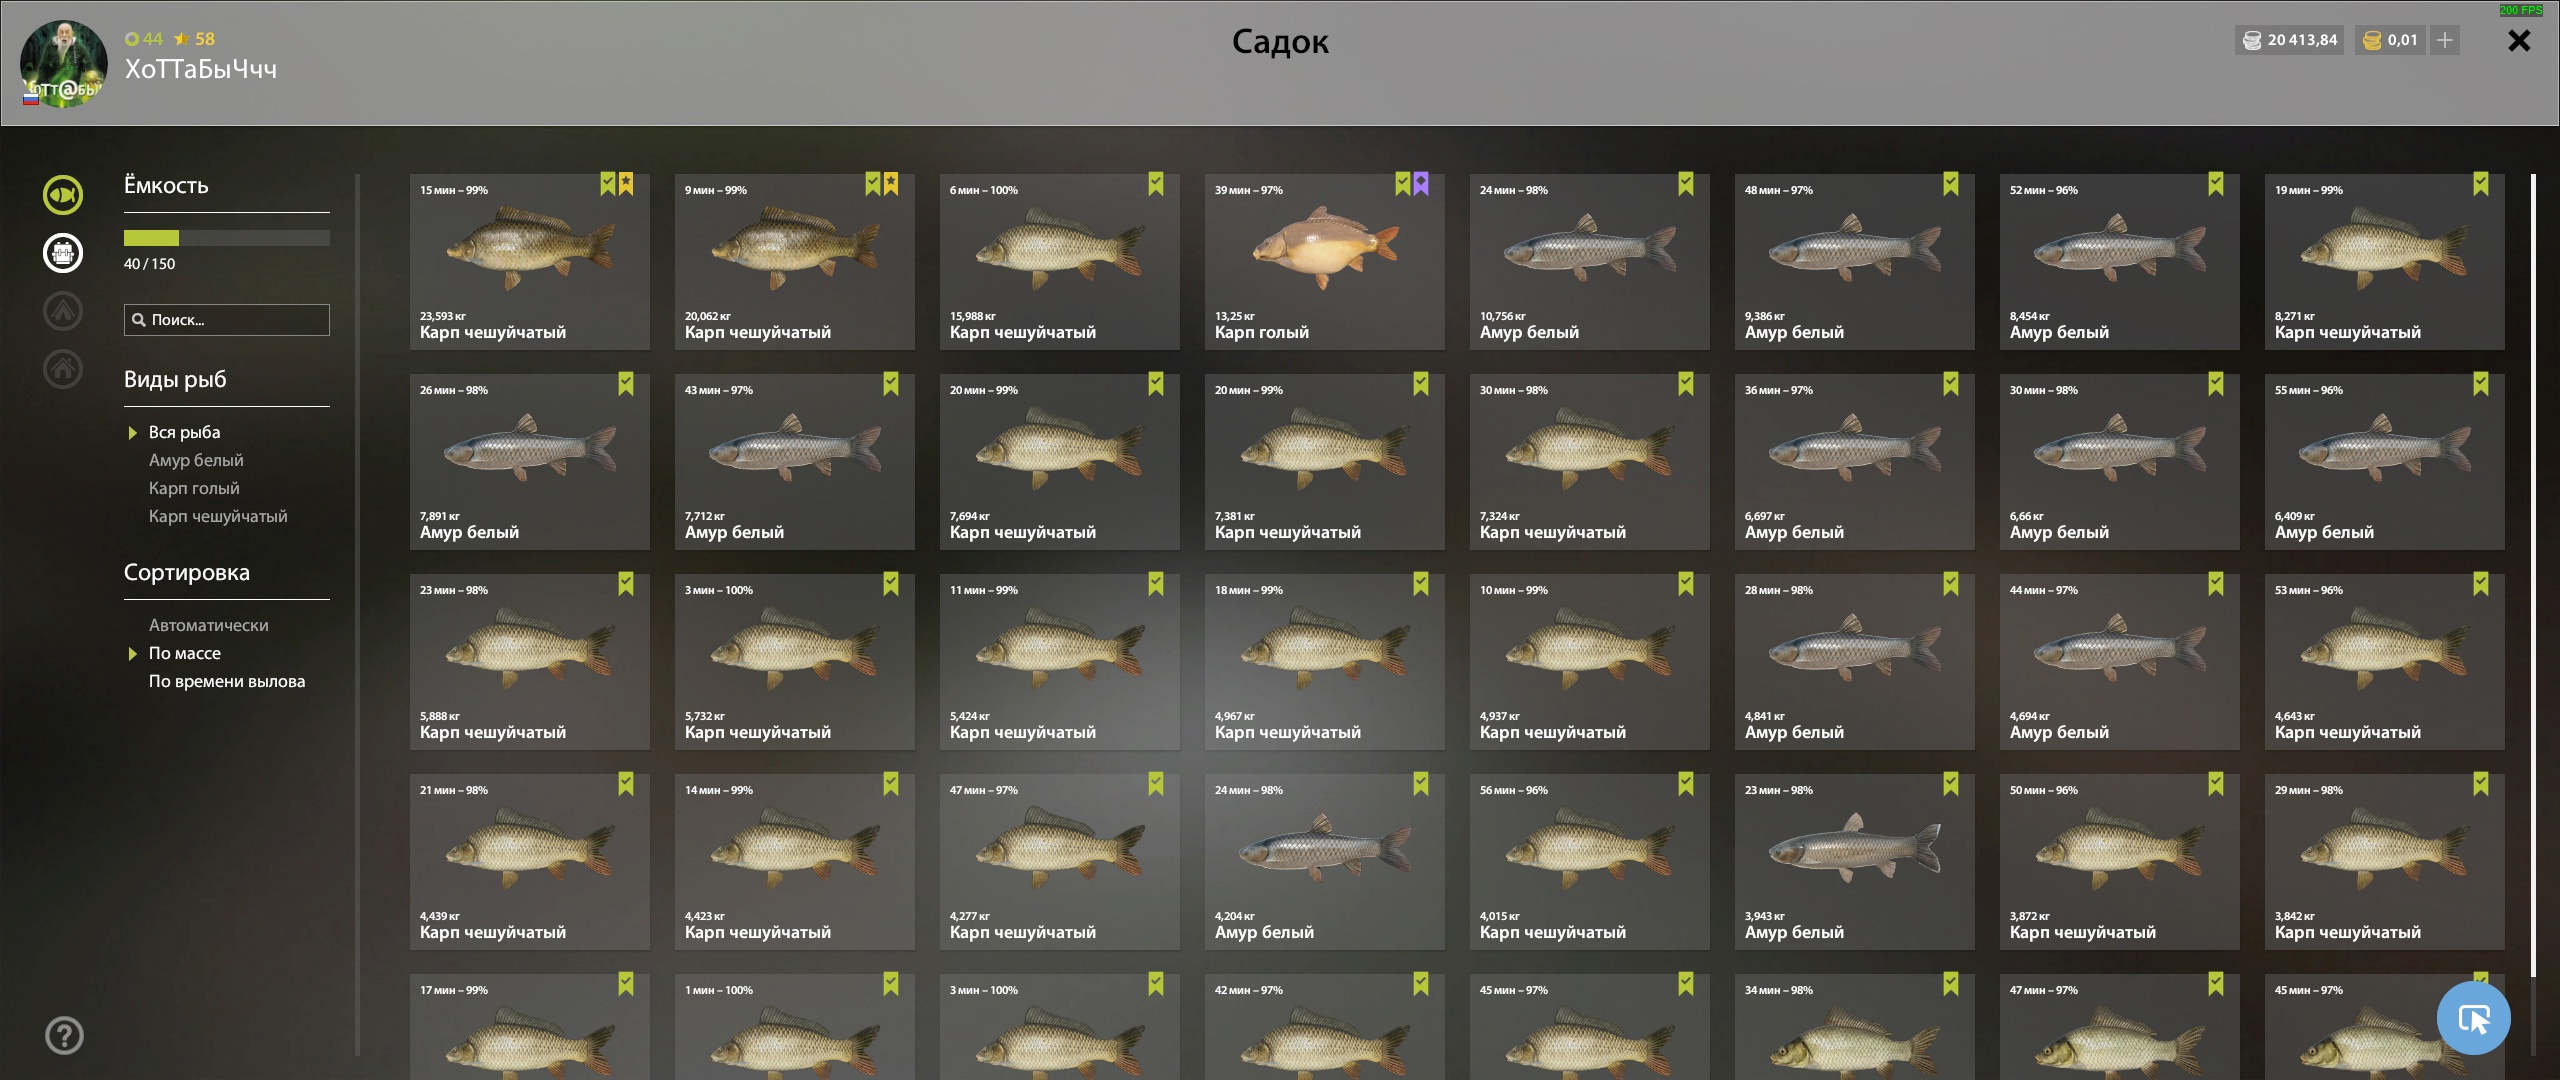The image size is (2560, 1080).
Task: Click the silver coins balance 20 413,84
Action: tap(2290, 40)
